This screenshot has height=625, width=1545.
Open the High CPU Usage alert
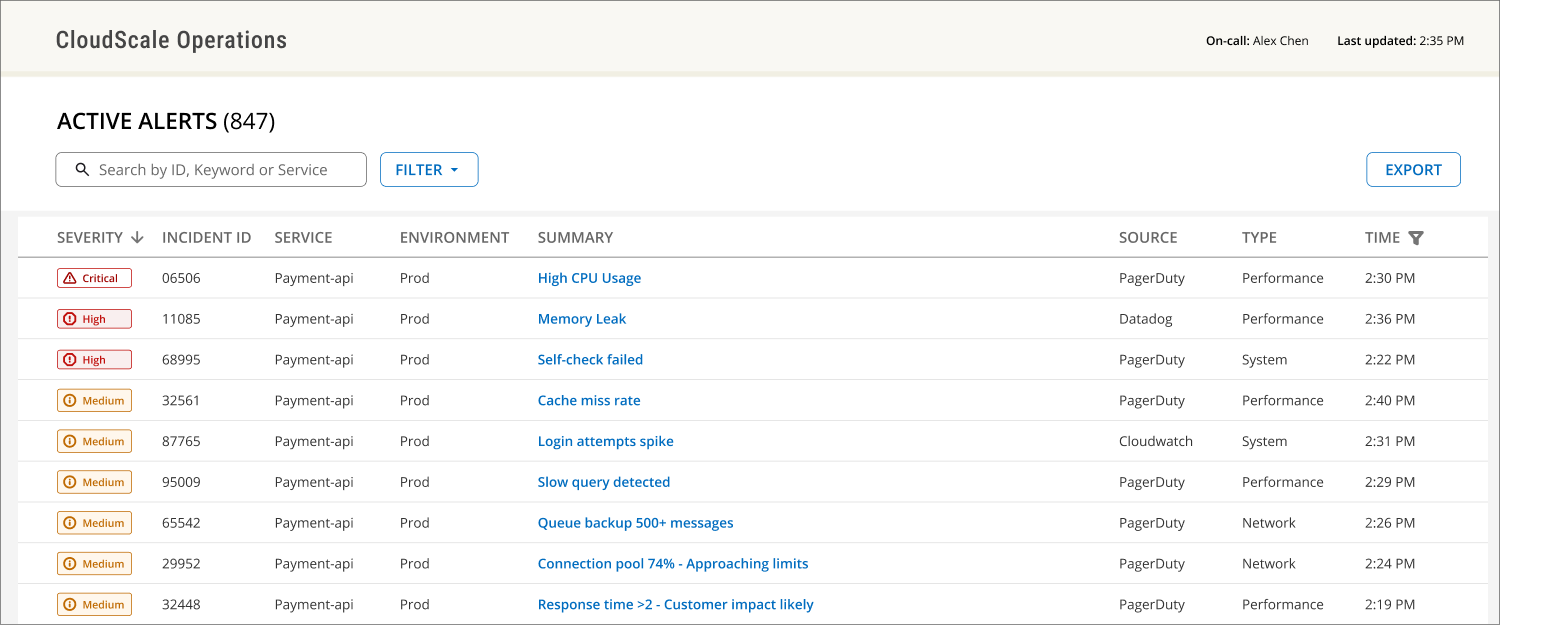[x=589, y=279]
